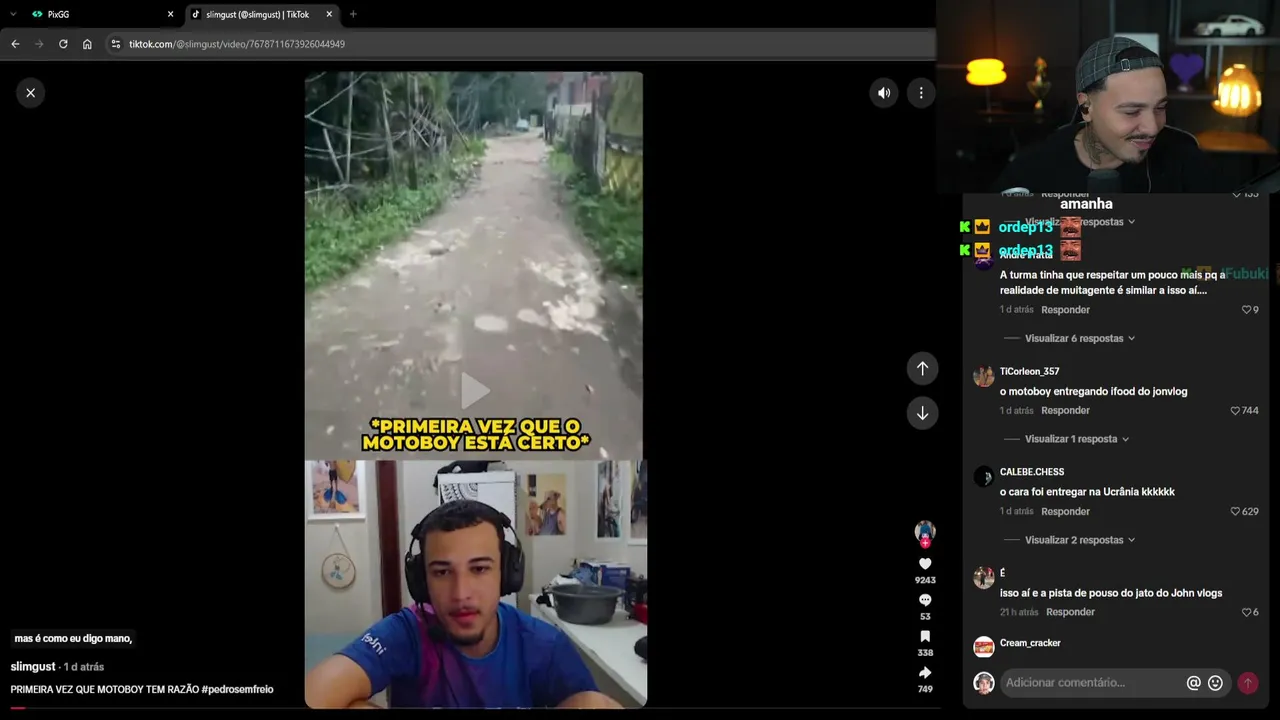Expand Visualizar 6 respostas
Image resolution: width=1280 pixels, height=720 pixels.
click(x=1080, y=339)
